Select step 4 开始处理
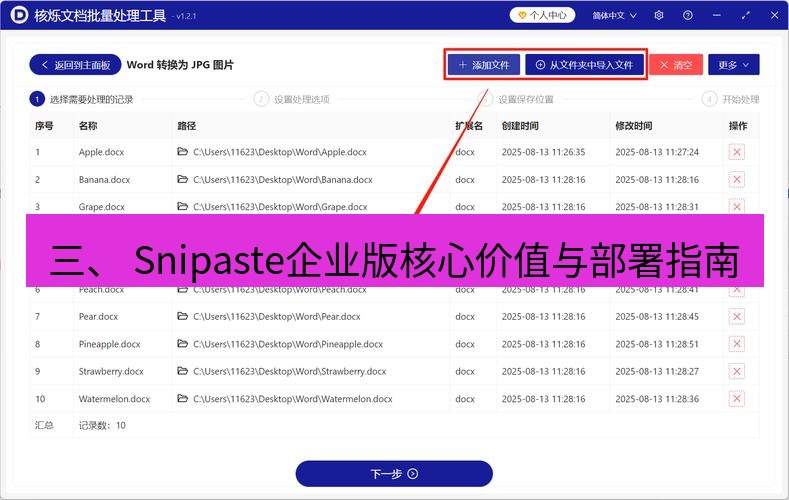The width and height of the screenshot is (789, 500). (x=731, y=99)
